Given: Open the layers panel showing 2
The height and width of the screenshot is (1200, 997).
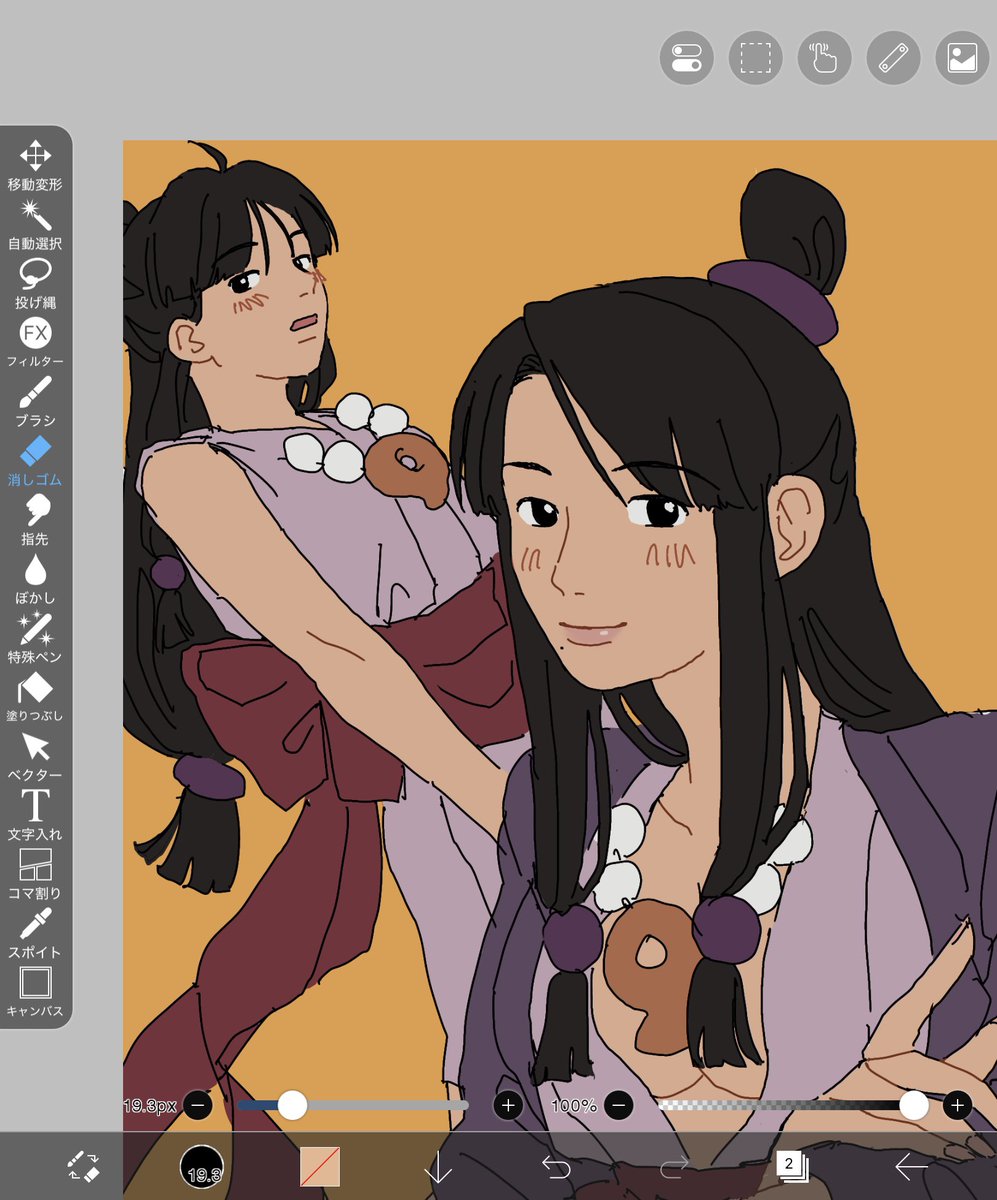Looking at the screenshot, I should (792, 1166).
